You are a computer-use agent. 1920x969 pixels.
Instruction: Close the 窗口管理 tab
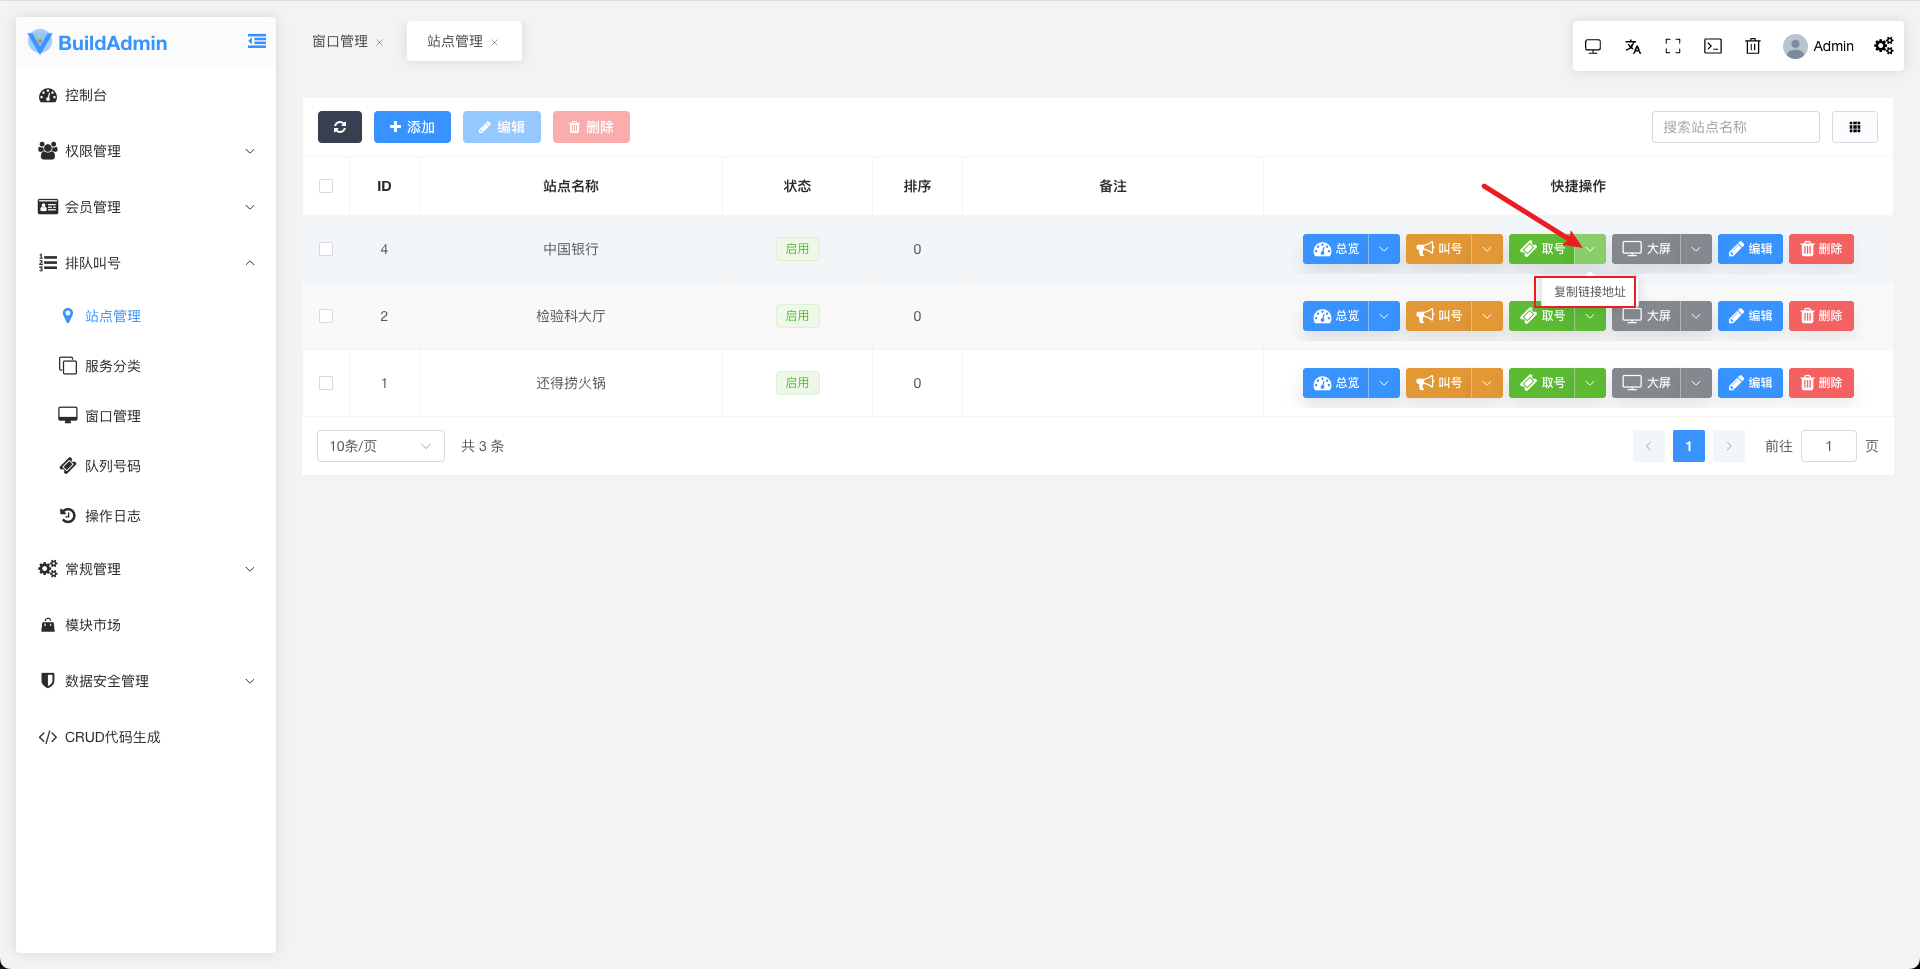pyautogui.click(x=380, y=42)
